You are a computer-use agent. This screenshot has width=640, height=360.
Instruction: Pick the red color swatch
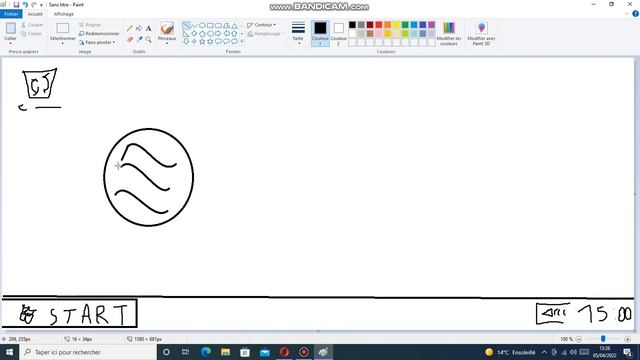pyautogui.click(x=379, y=25)
